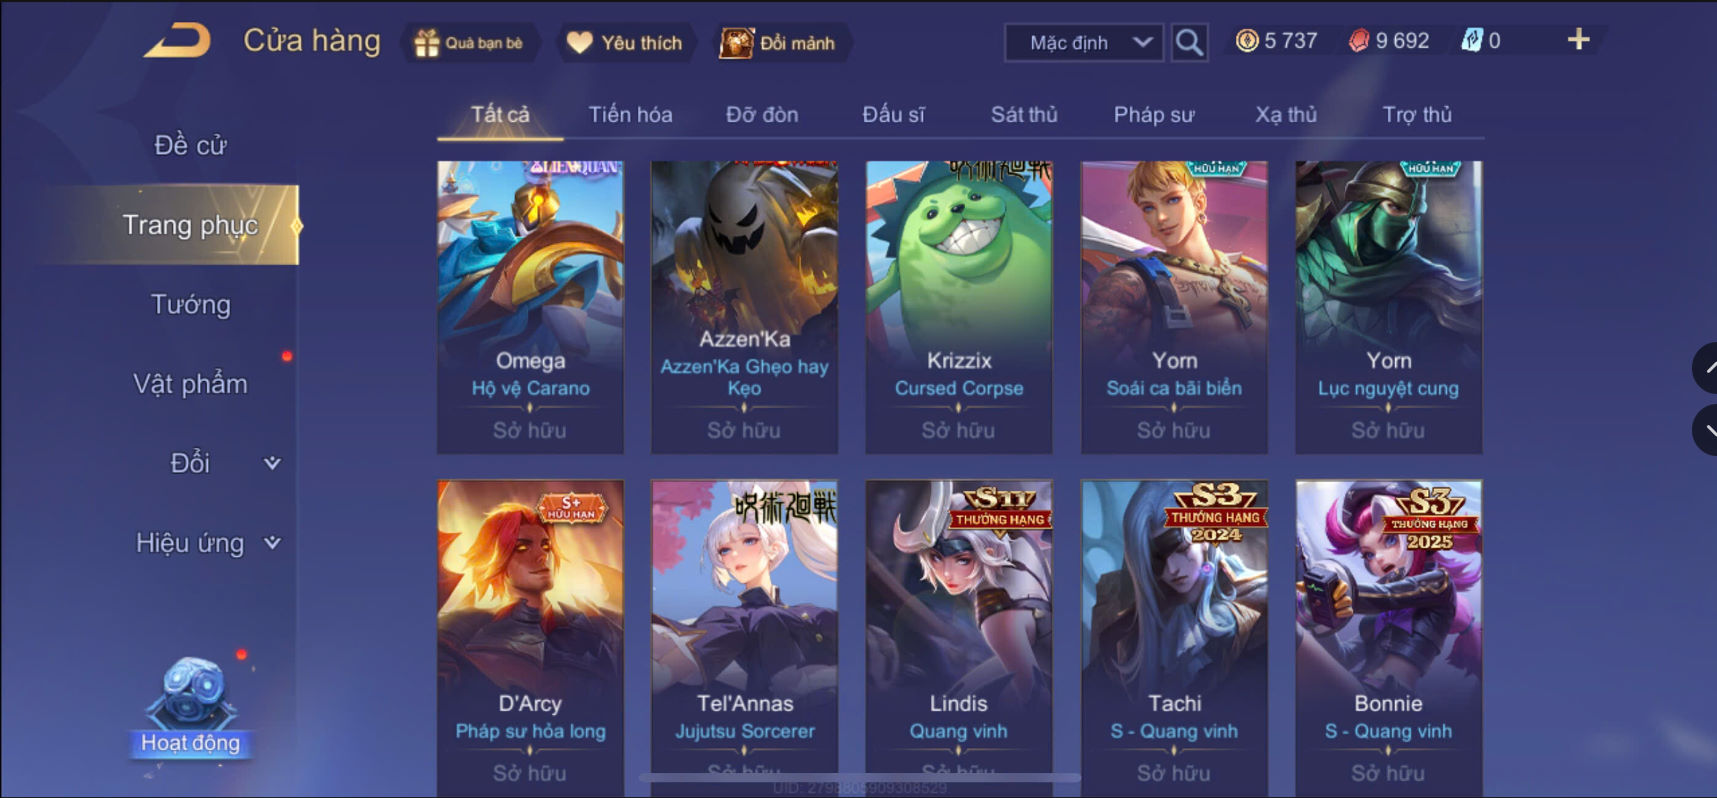This screenshot has width=1717, height=798.
Task: Open the Quà bạn bè gift icon
Action: (469, 43)
